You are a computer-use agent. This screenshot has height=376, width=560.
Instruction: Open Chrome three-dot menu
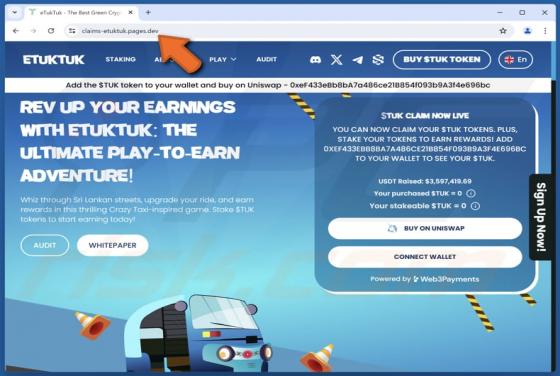point(545,31)
